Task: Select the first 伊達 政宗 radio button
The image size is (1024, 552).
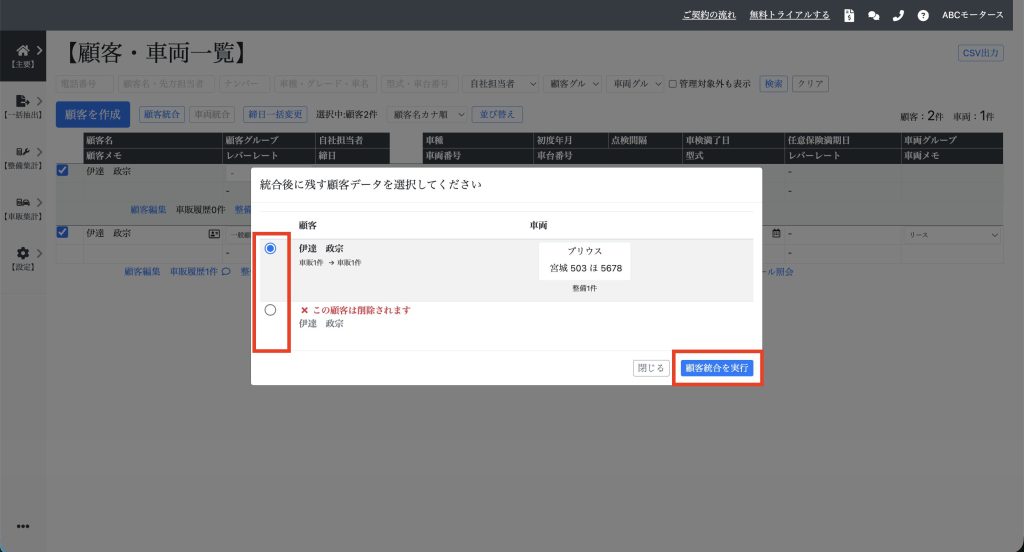Action: (x=270, y=249)
